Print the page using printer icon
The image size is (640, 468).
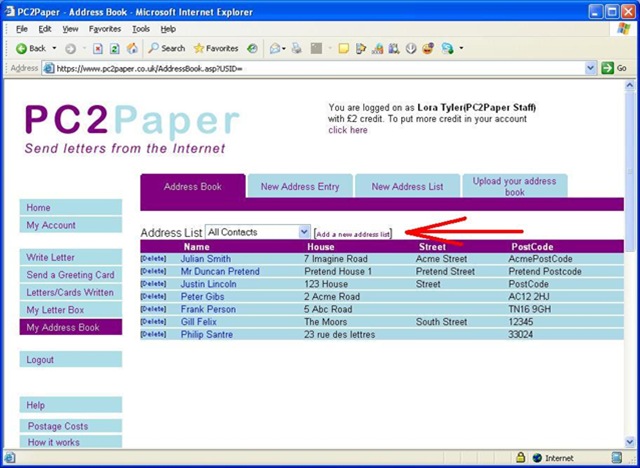click(x=297, y=49)
